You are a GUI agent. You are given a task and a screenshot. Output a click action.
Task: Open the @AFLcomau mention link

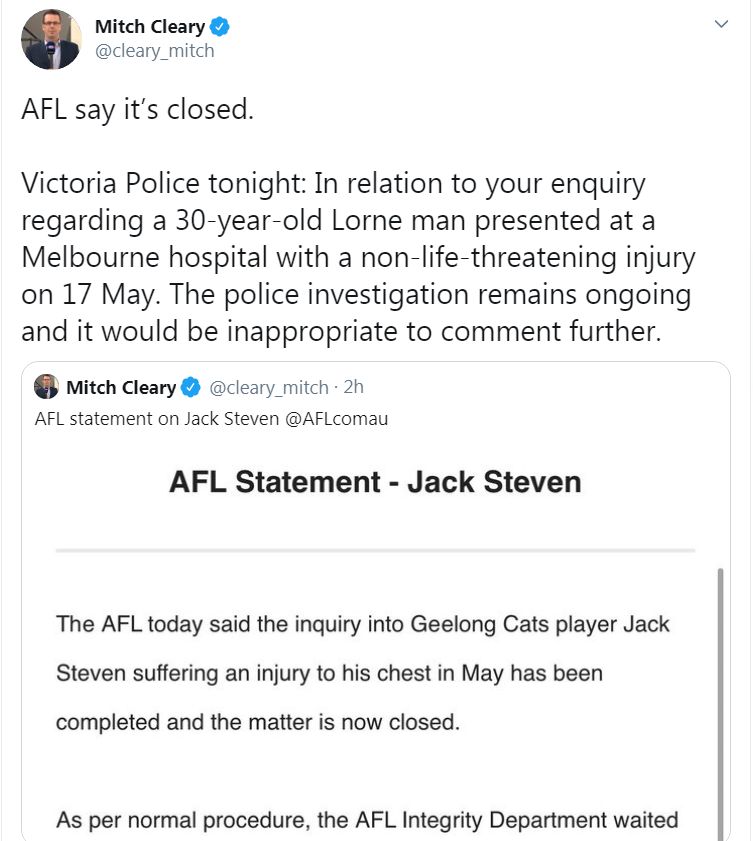click(x=337, y=419)
